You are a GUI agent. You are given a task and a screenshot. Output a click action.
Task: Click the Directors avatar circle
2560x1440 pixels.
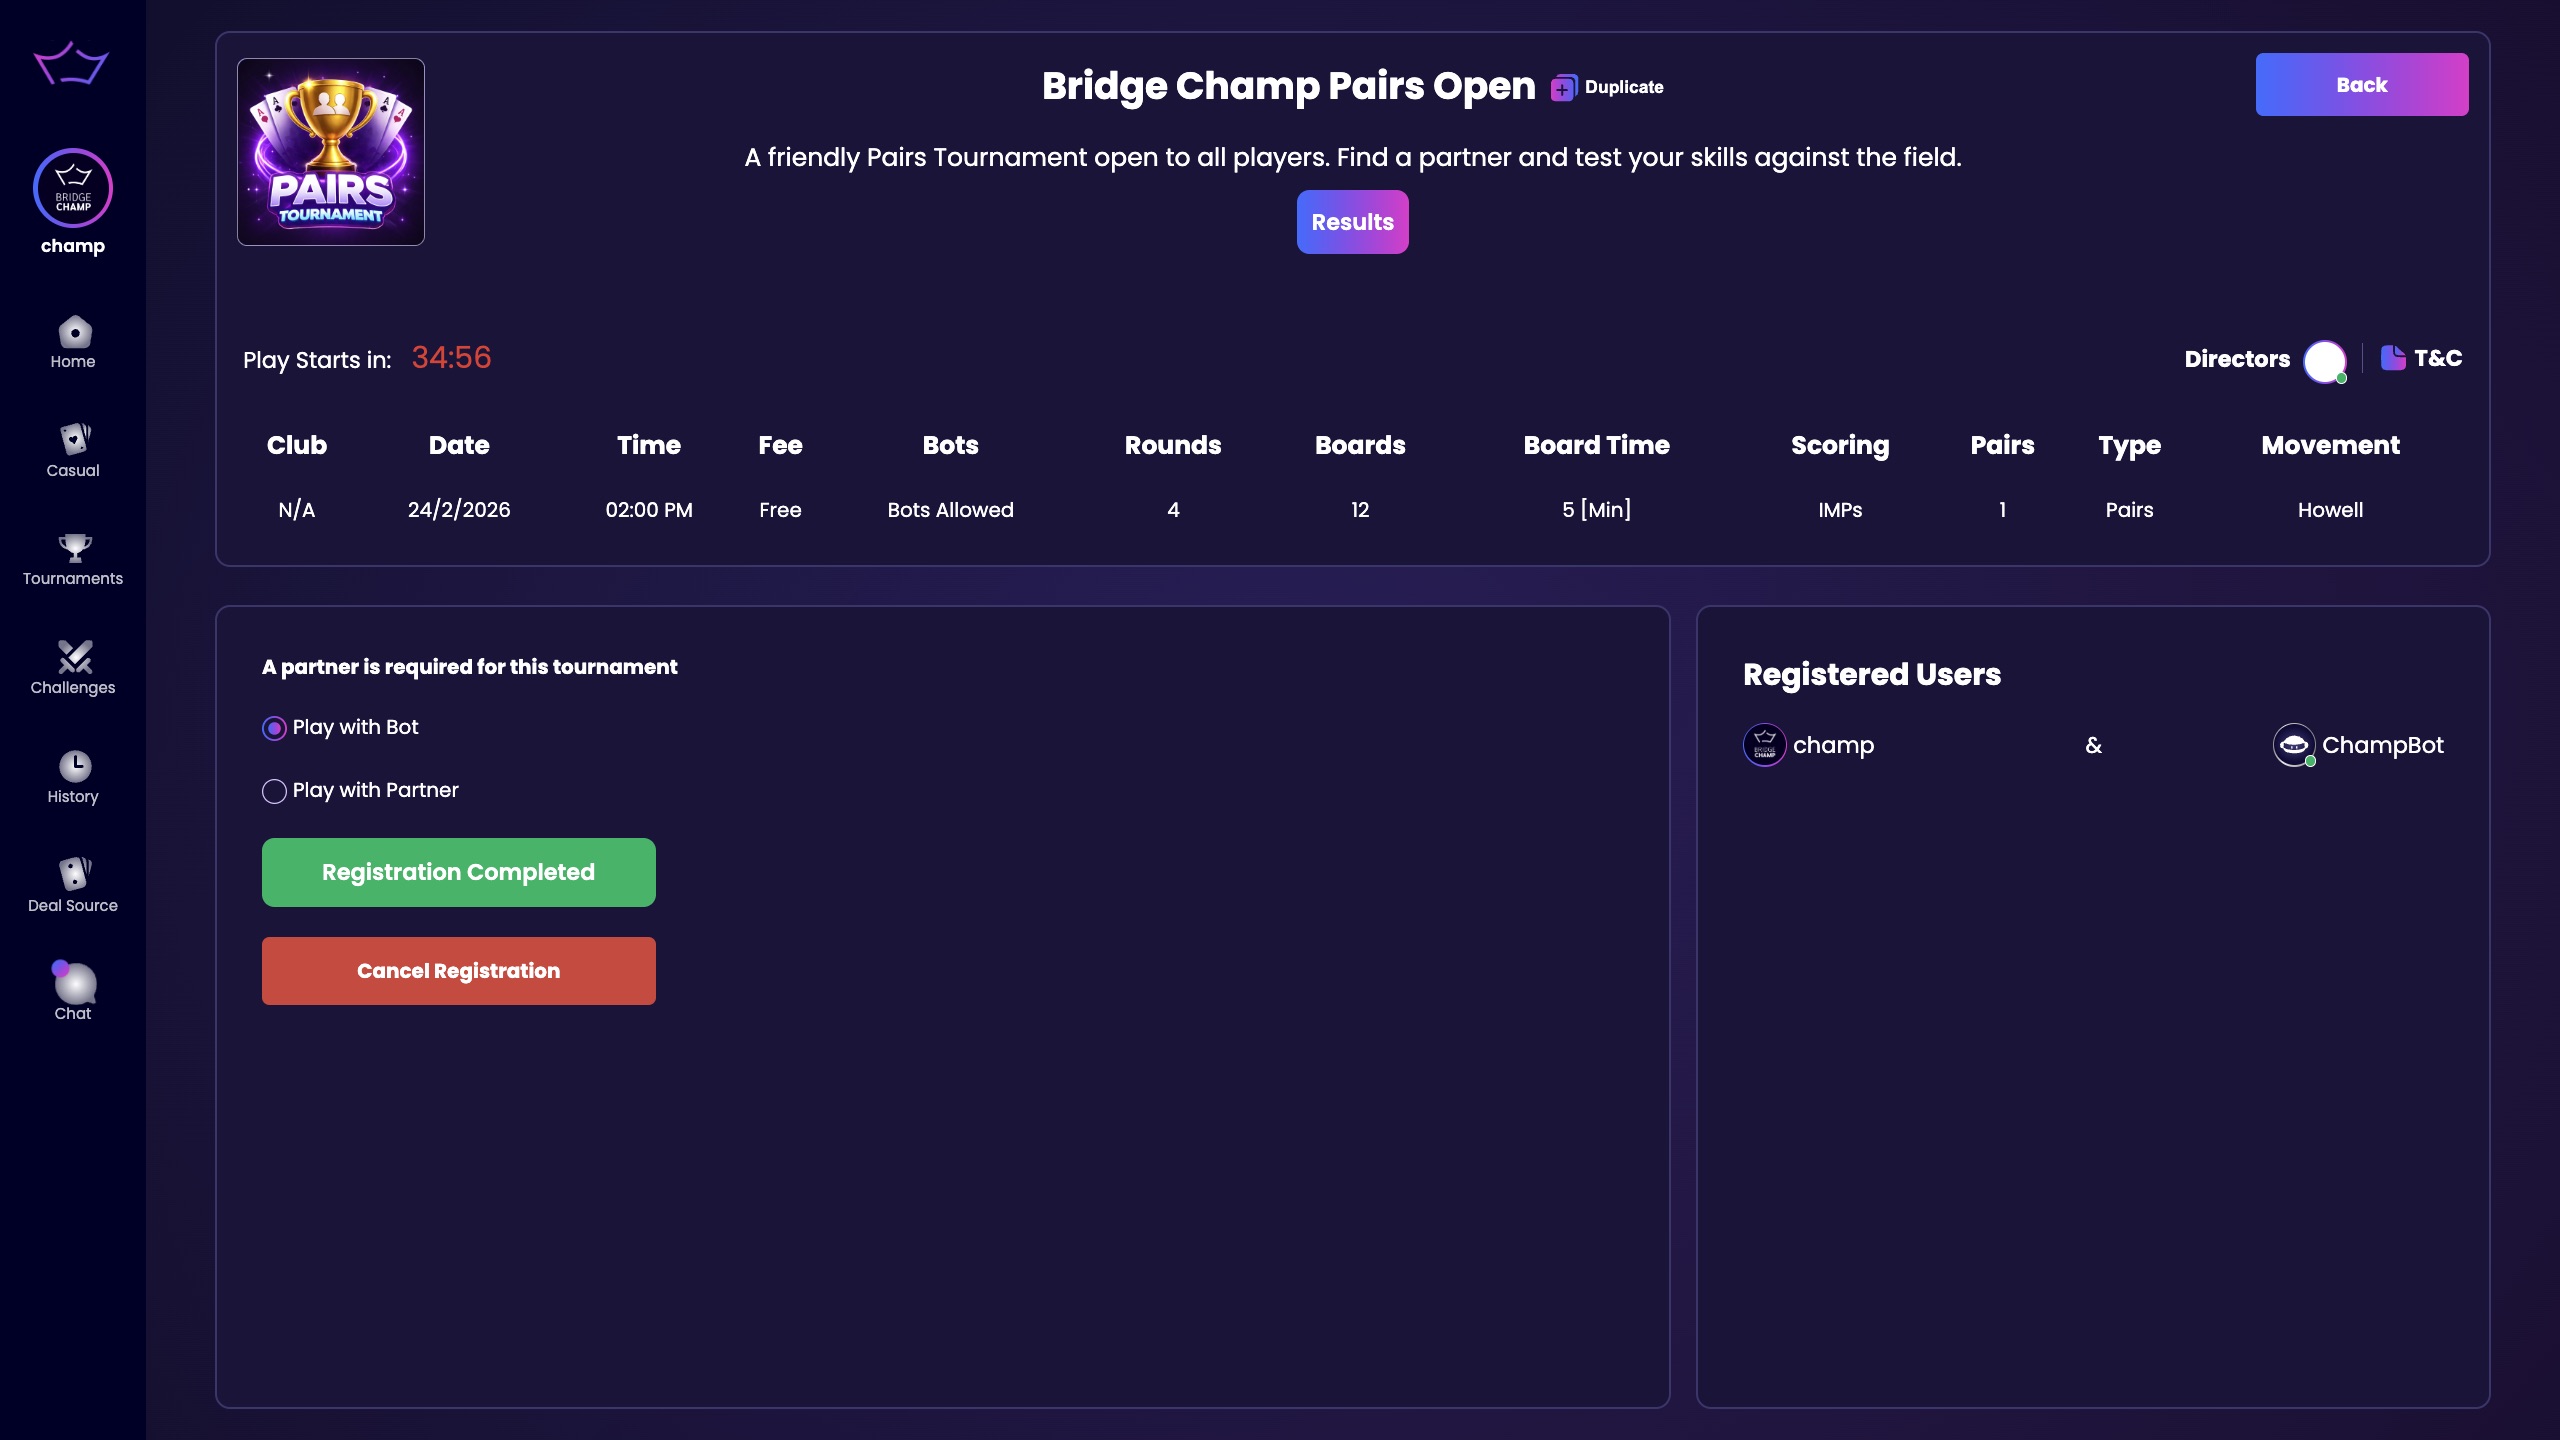[2324, 360]
